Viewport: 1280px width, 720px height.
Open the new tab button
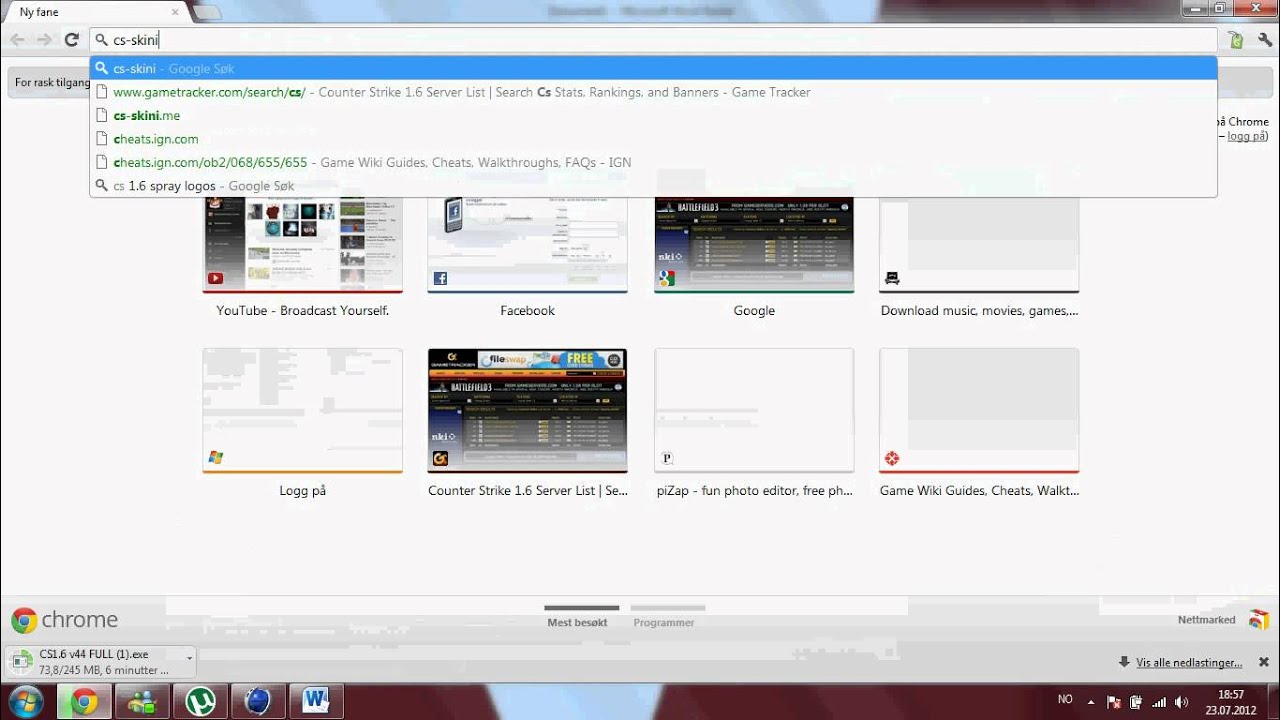207,13
